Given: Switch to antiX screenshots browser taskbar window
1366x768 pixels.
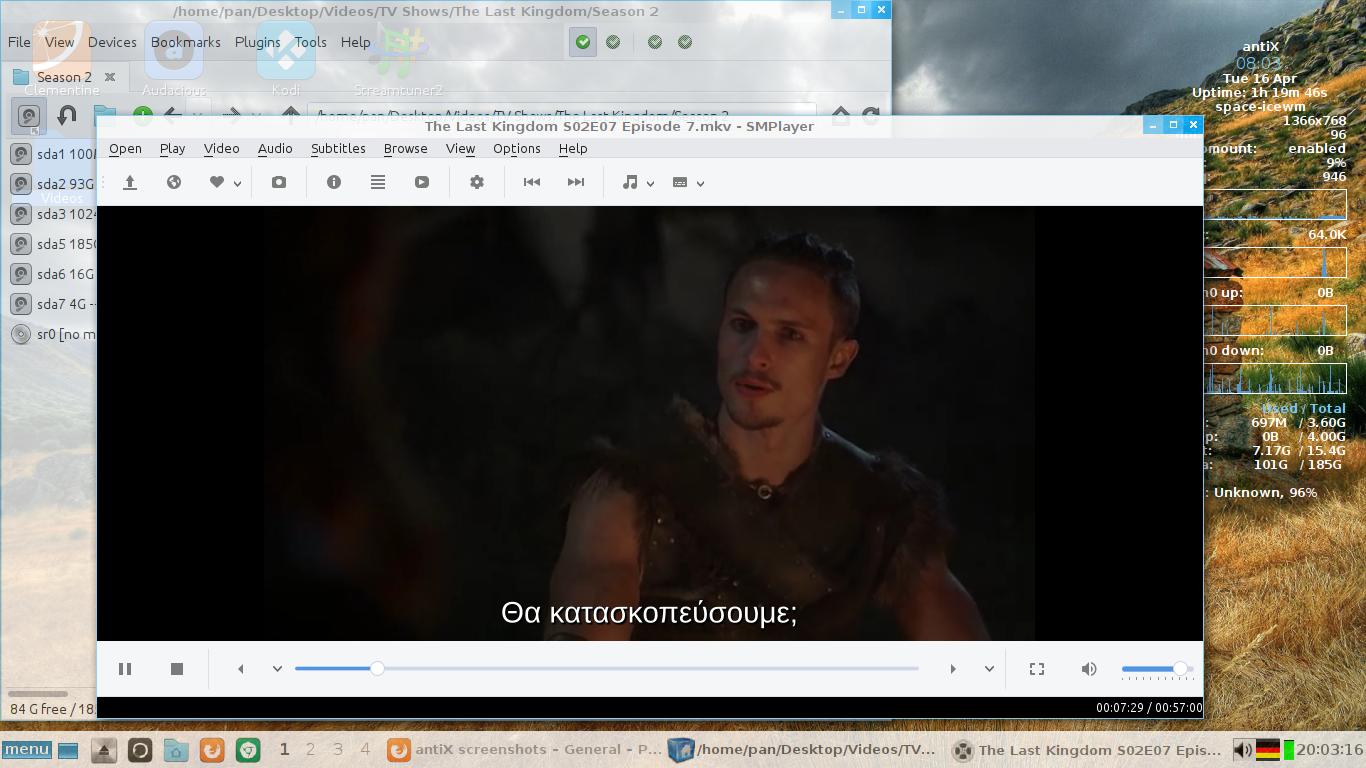Looking at the screenshot, I should pyautogui.click(x=524, y=749).
